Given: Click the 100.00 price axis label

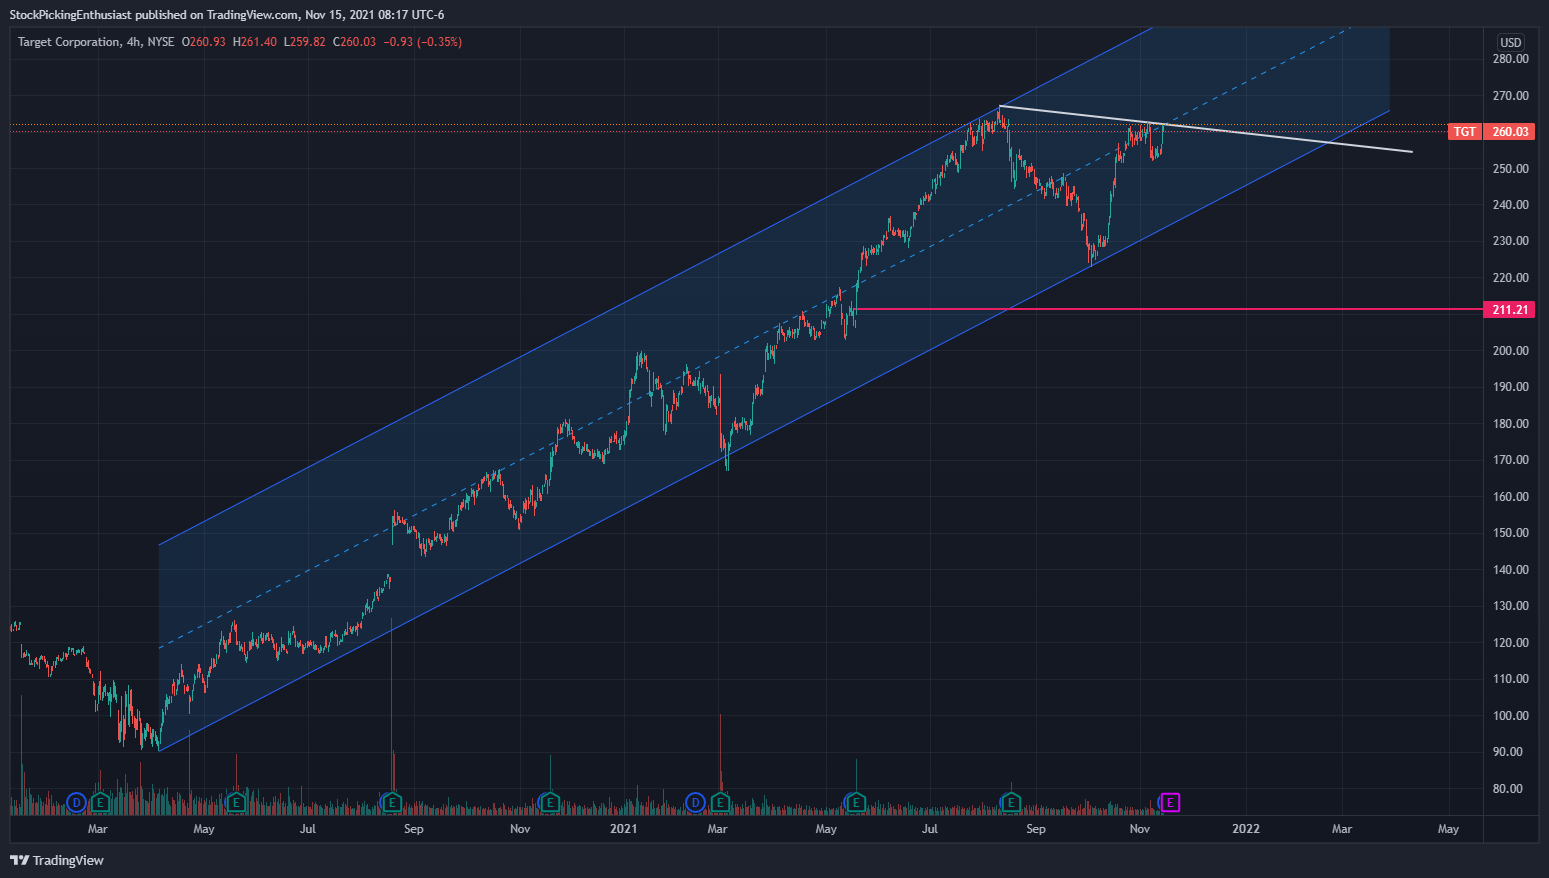Looking at the screenshot, I should (1510, 716).
